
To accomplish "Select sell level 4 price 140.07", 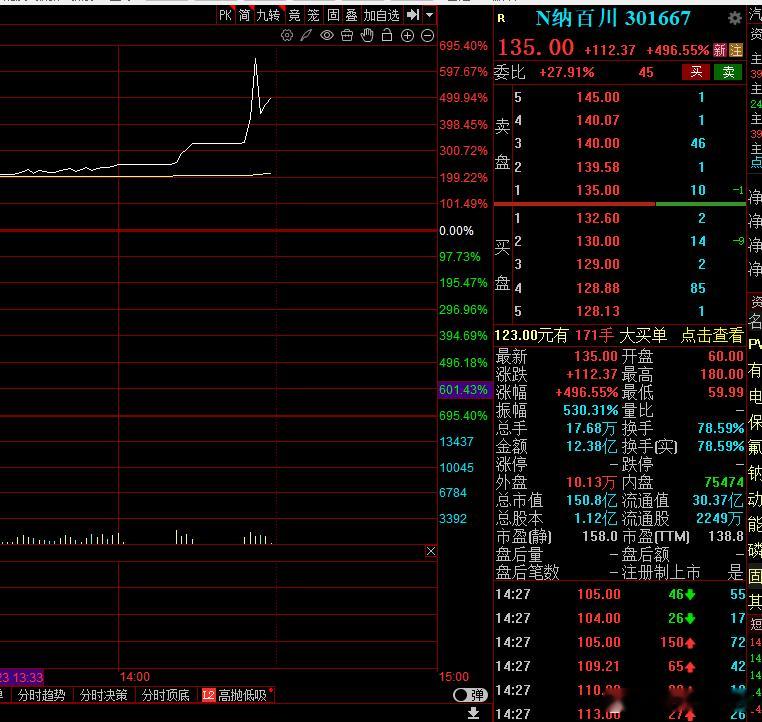I will (x=598, y=120).
